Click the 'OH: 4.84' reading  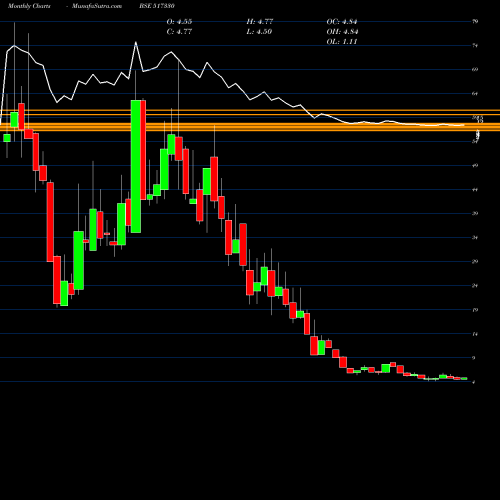342,32
